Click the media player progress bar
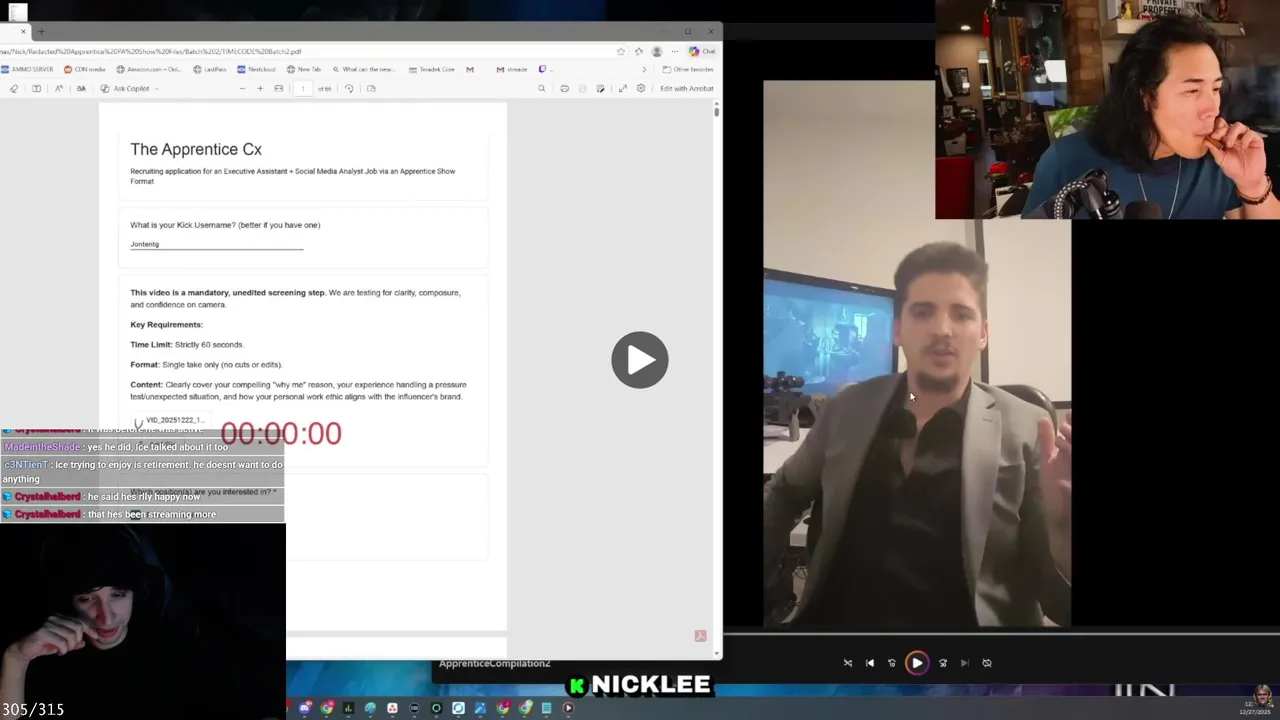 pos(1001,634)
